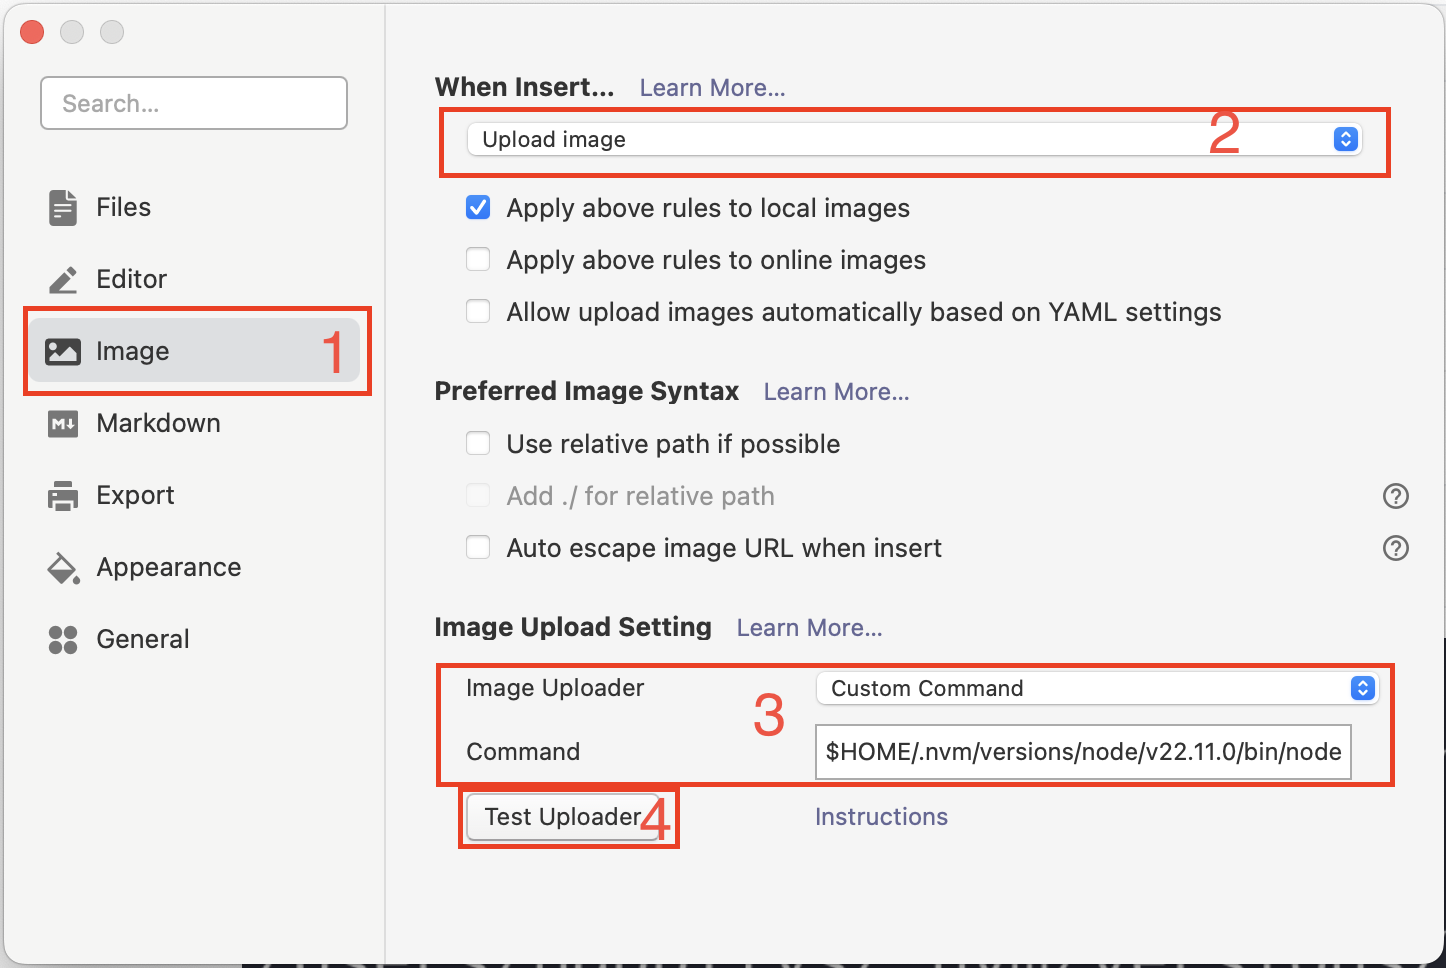The width and height of the screenshot is (1446, 968).
Task: Click help icon beside Add ./ for relative path
Action: click(x=1395, y=496)
